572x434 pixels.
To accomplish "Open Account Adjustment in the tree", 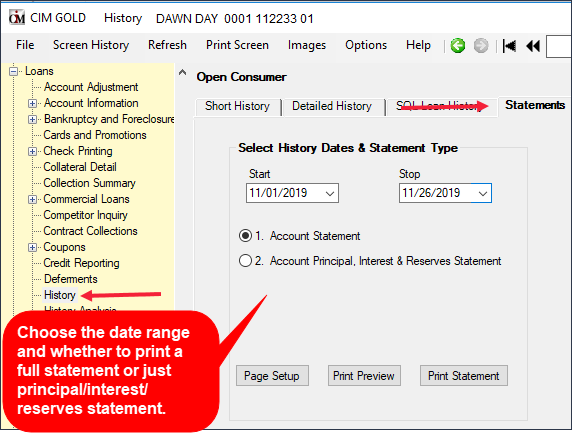I will [x=91, y=87].
